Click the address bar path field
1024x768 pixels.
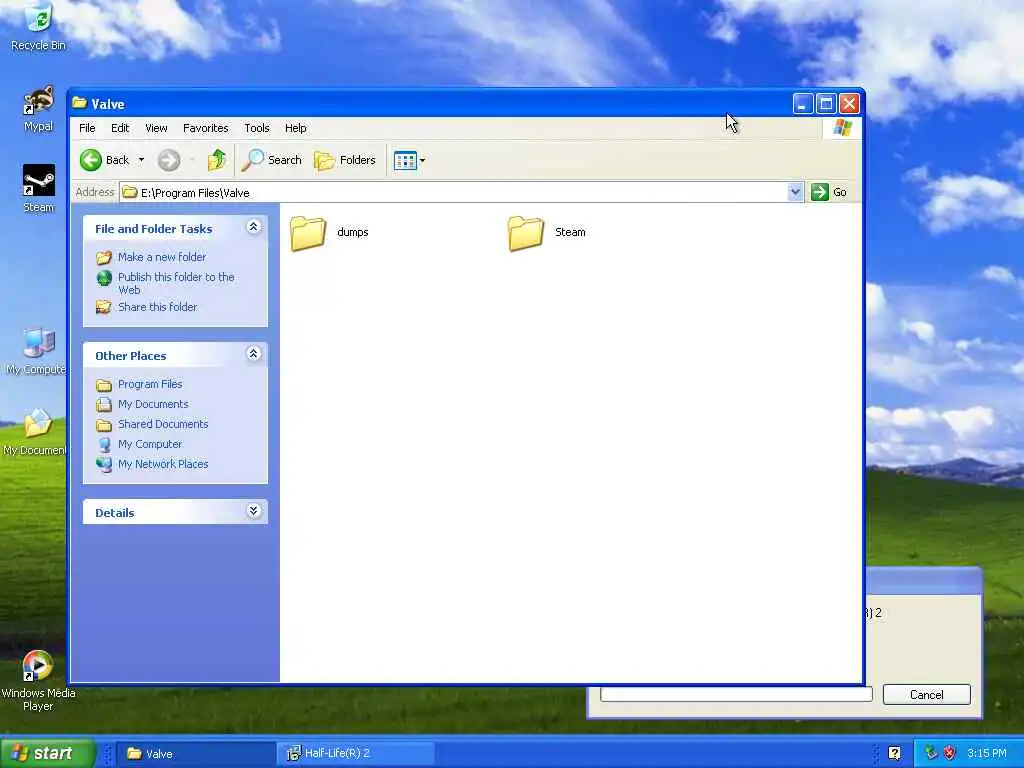(454, 192)
